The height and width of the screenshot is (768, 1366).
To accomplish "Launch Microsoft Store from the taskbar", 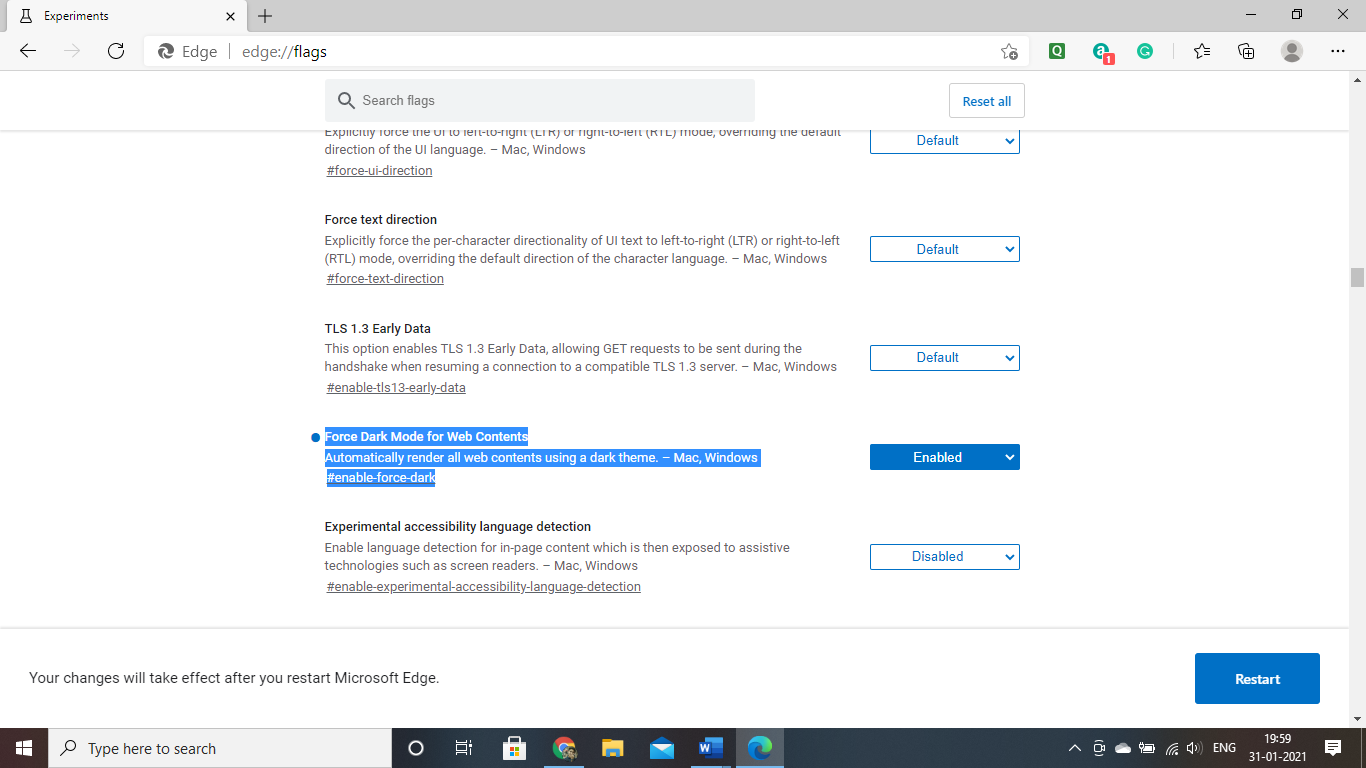I will coord(515,748).
